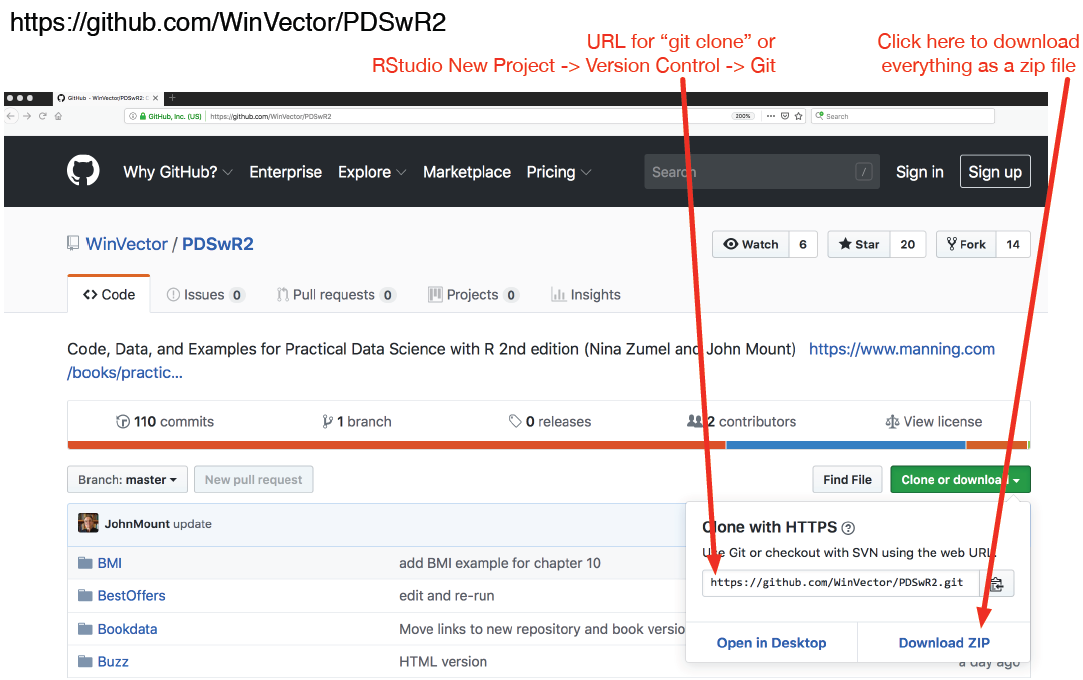Click JohnMount's avatar thumbnail

88,523
